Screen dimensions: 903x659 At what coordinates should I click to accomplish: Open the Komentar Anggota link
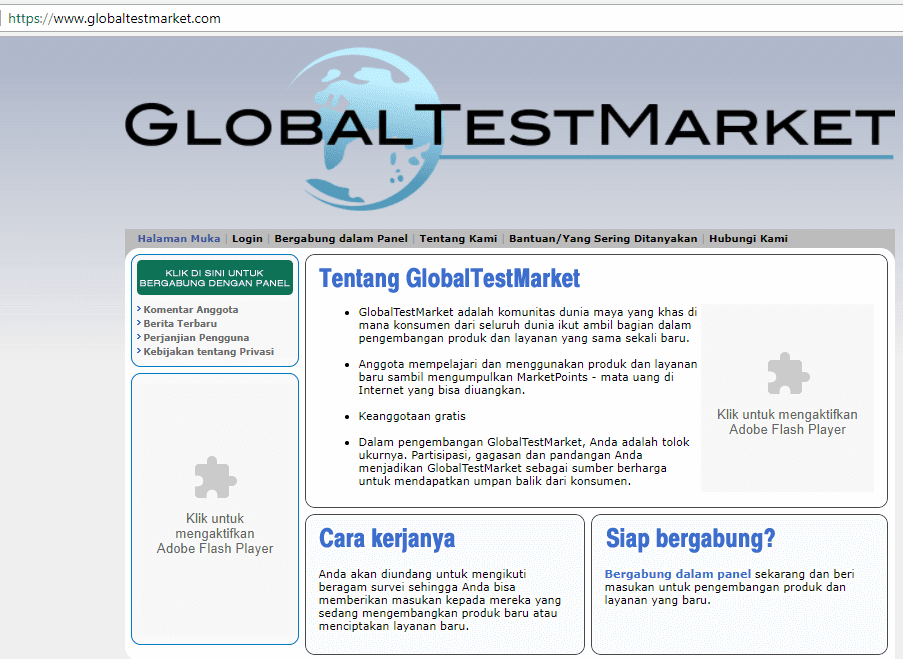click(191, 309)
